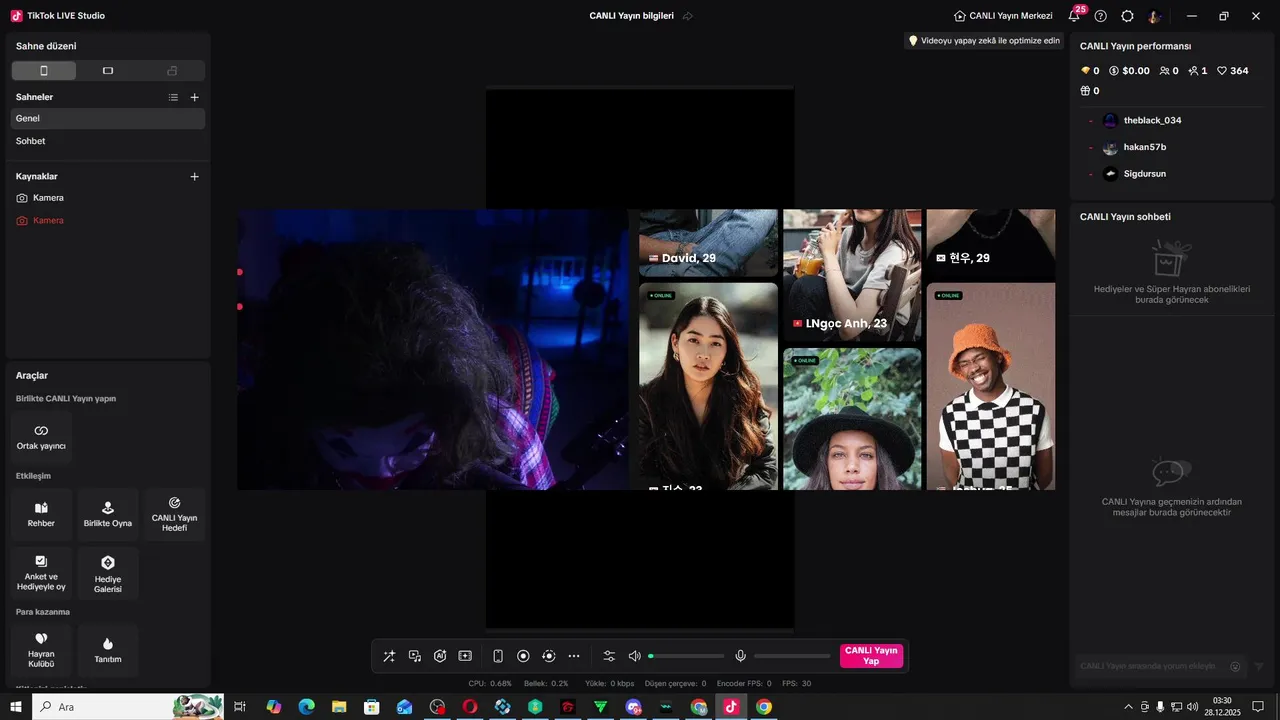Select the red Kamera source

coord(108,220)
